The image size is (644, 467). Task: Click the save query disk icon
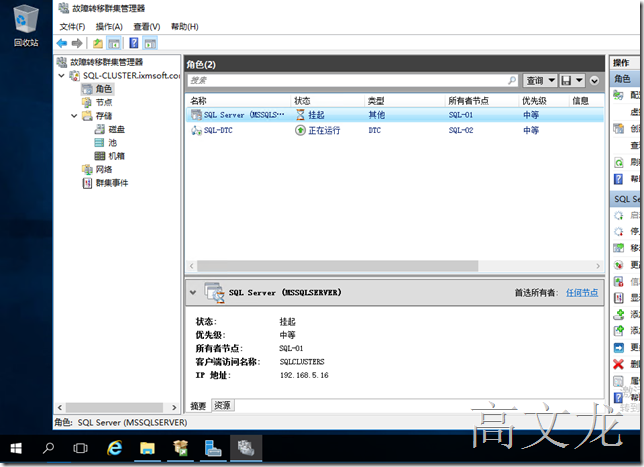pyautogui.click(x=566, y=81)
